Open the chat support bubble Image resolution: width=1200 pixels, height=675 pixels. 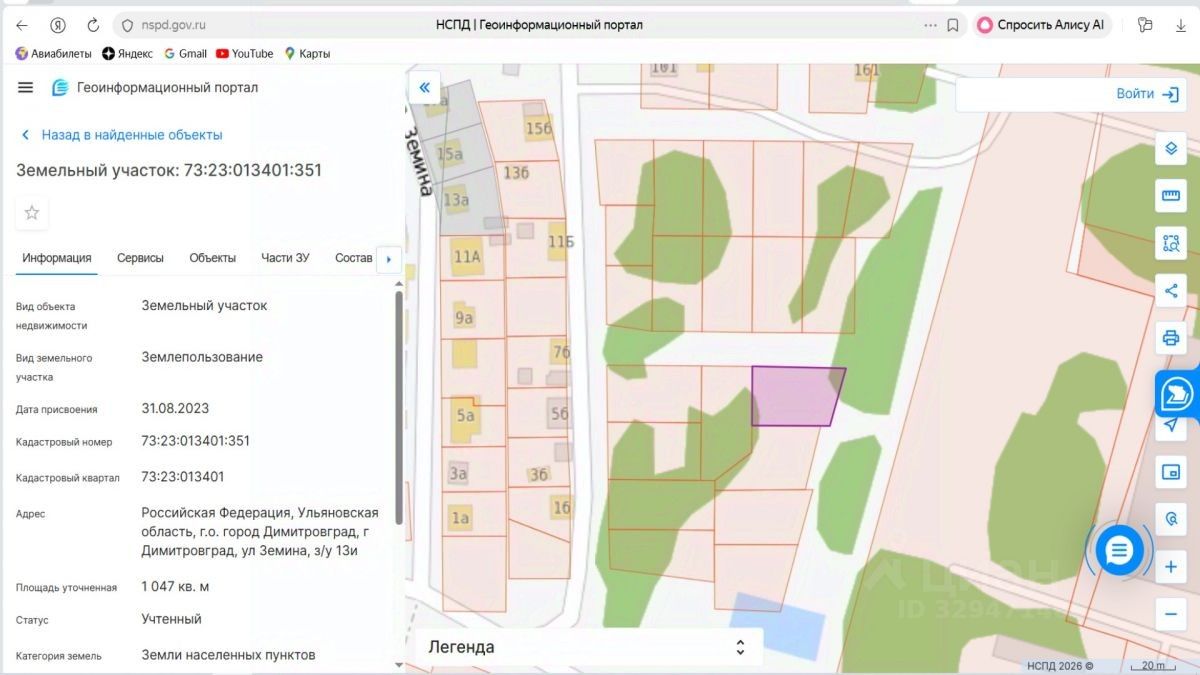[1118, 550]
